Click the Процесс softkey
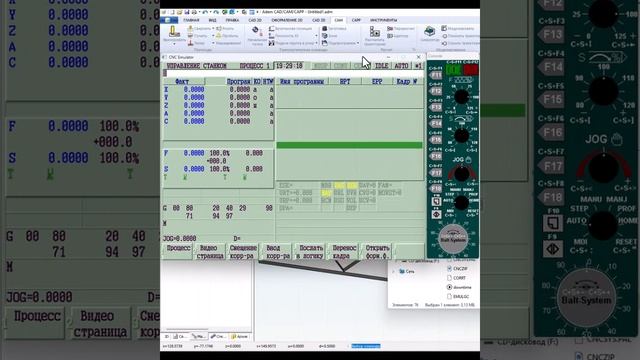 178,251
